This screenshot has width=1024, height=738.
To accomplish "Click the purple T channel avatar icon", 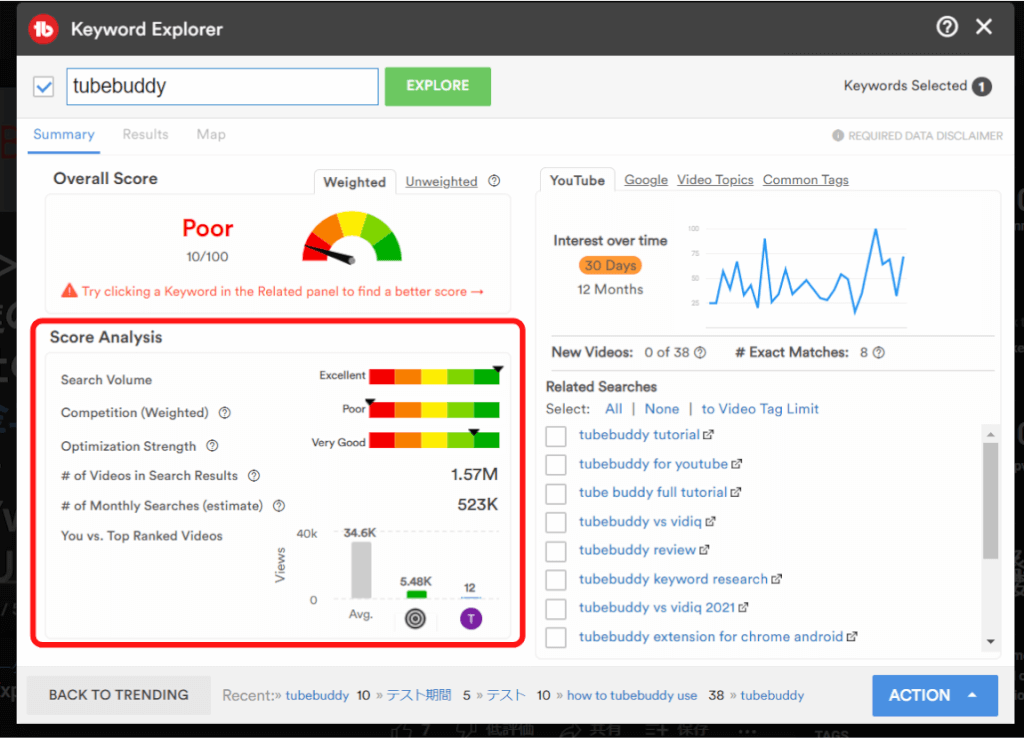I will click(x=471, y=618).
